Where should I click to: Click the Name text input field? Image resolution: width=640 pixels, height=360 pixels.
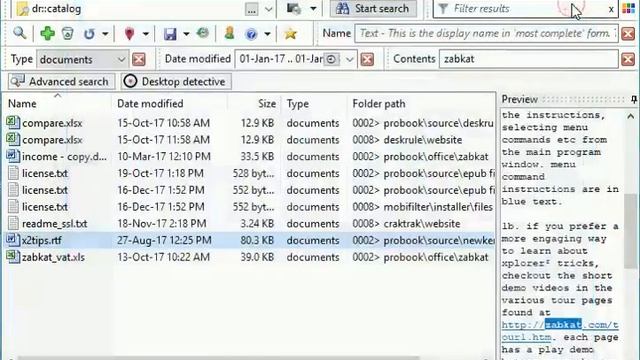[x=487, y=33]
